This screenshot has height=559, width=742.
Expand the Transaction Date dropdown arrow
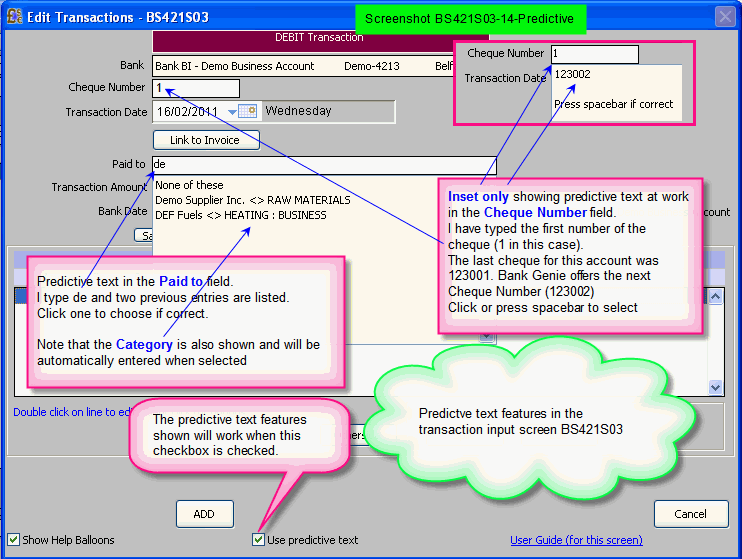point(232,112)
